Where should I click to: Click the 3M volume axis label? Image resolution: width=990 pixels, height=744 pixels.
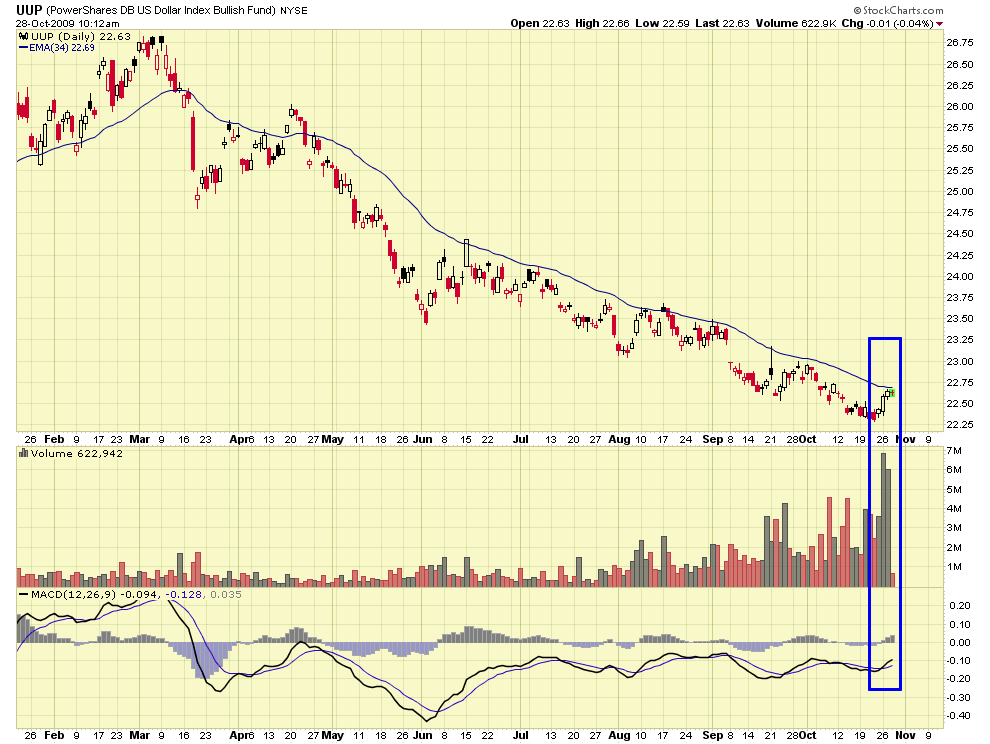click(954, 528)
